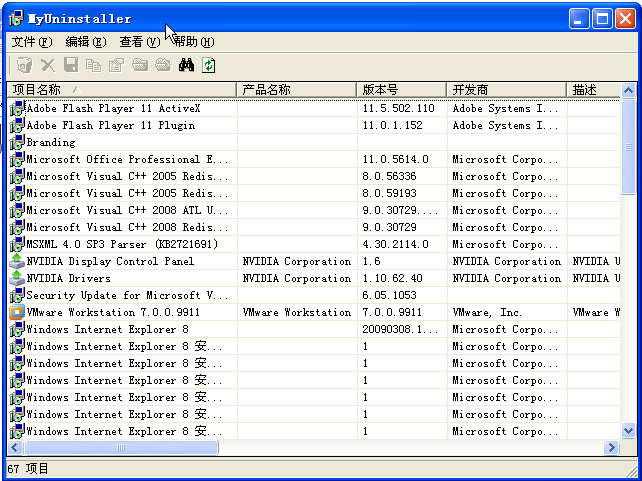Viewport: 642px width, 481px height.
Task: Open the 查看(V) menu
Action: 140,42
